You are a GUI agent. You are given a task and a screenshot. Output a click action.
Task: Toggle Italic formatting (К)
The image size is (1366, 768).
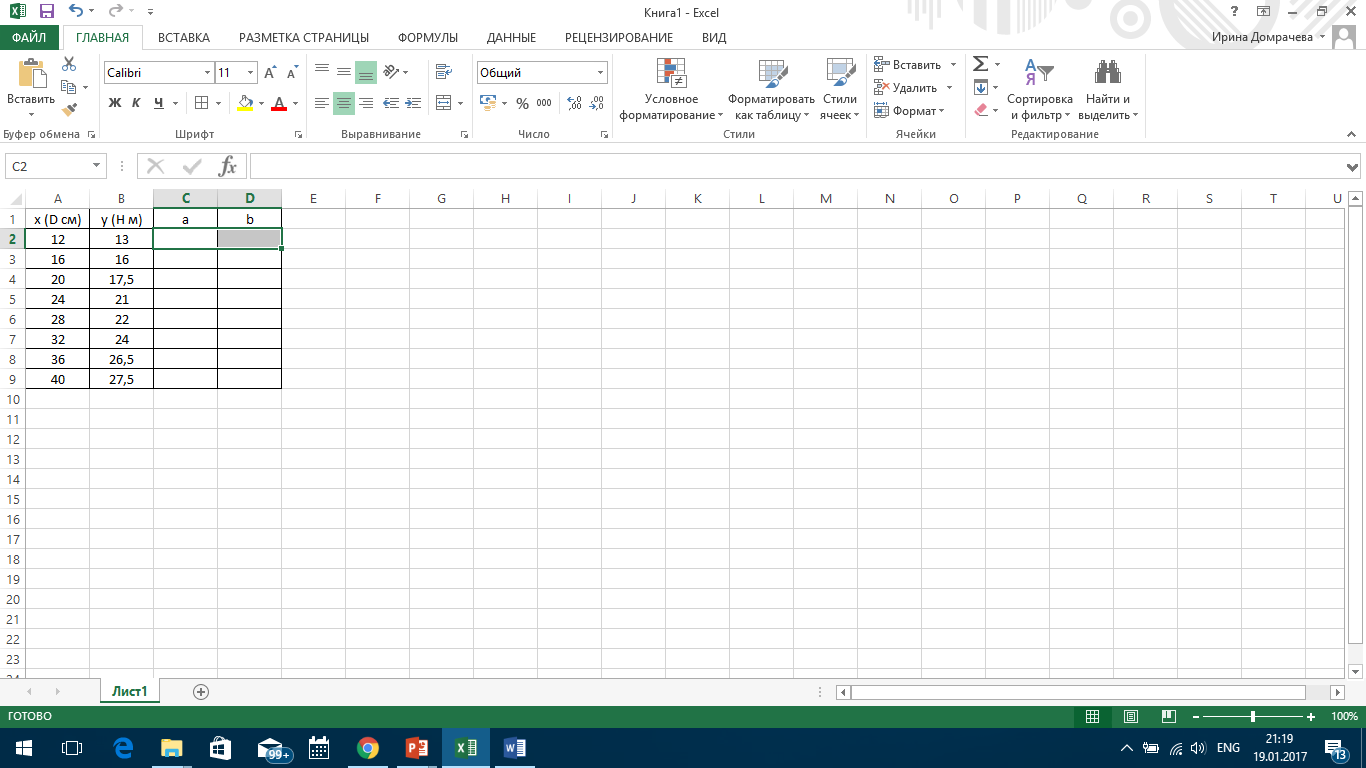point(136,103)
